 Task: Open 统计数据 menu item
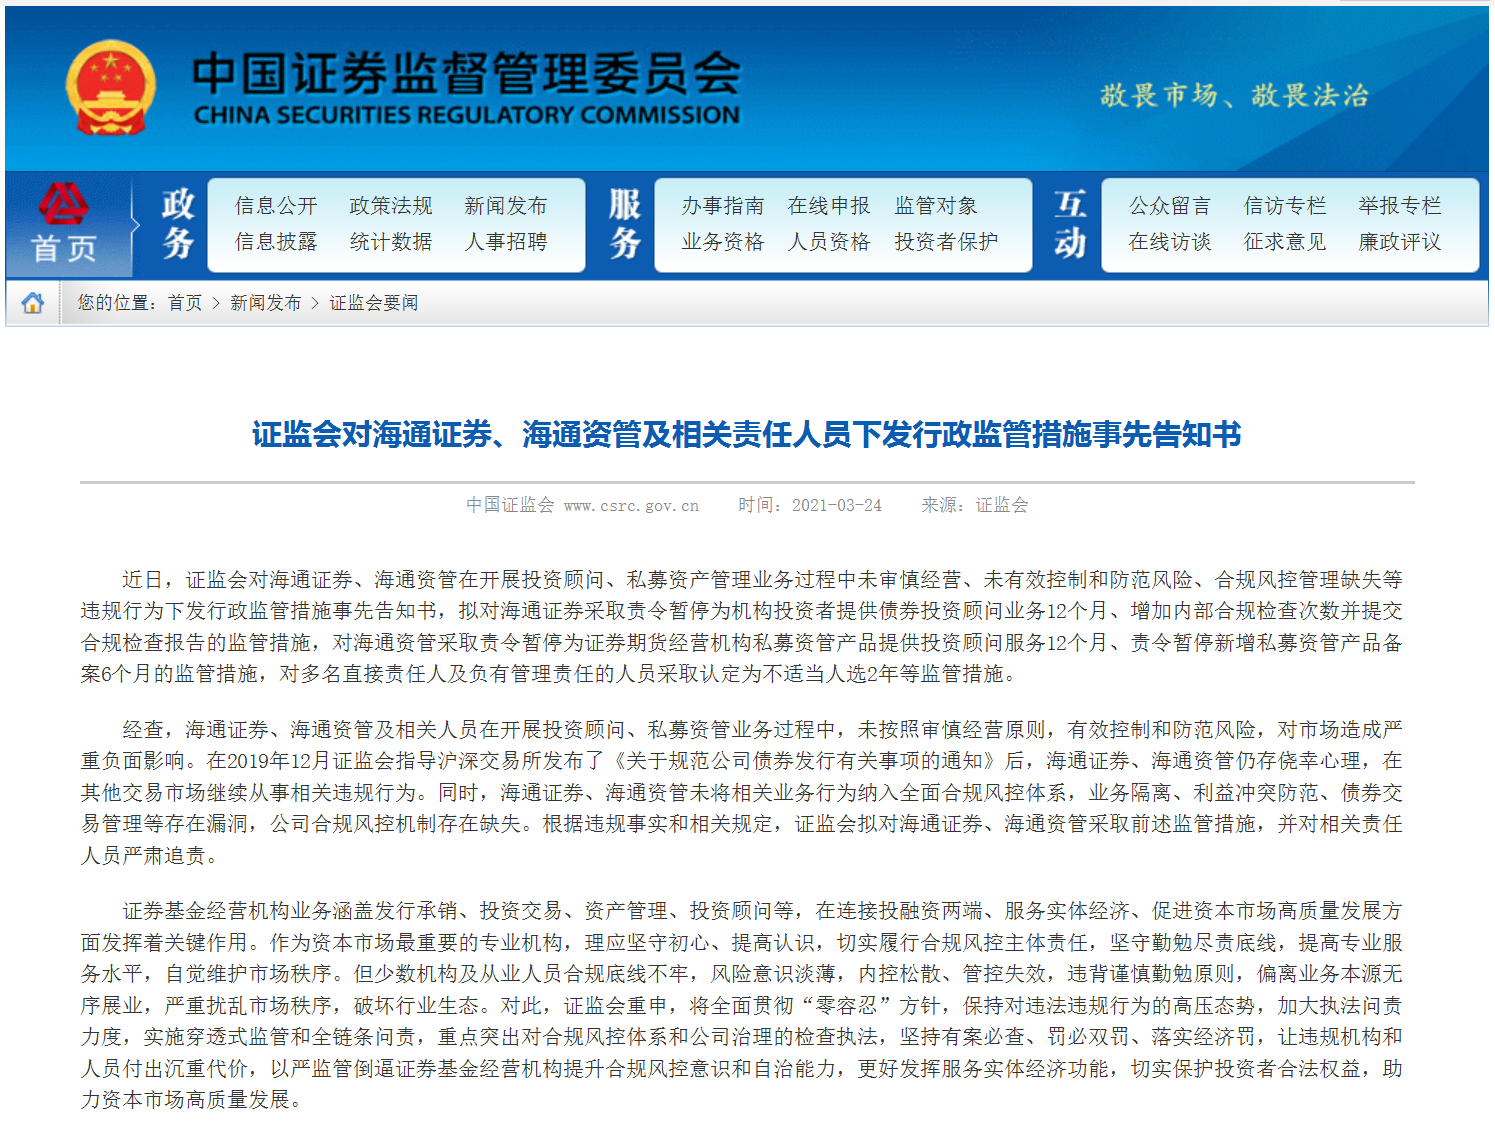click(391, 242)
